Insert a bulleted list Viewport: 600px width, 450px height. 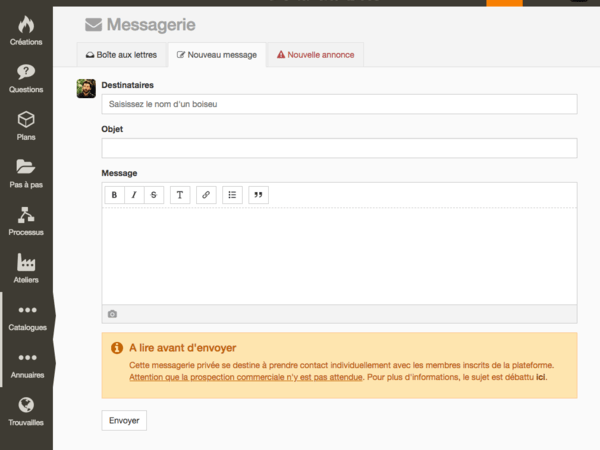(x=232, y=195)
